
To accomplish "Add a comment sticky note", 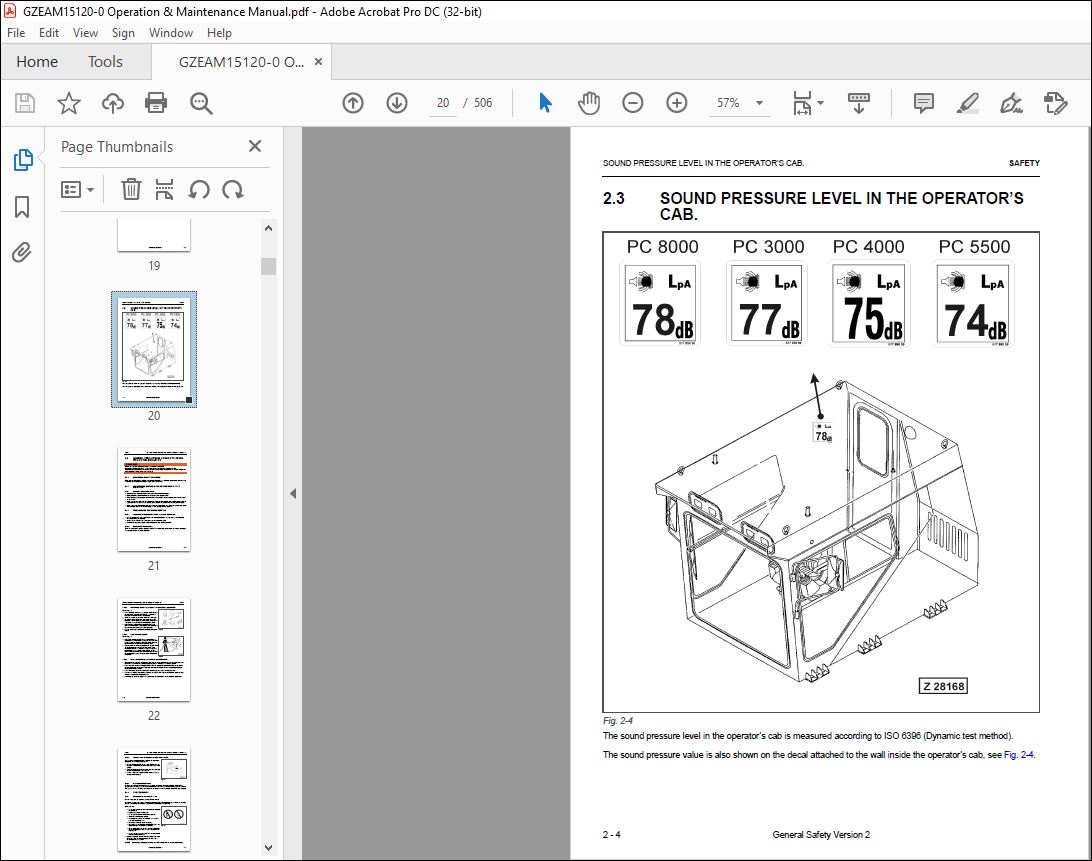I will pos(923,103).
